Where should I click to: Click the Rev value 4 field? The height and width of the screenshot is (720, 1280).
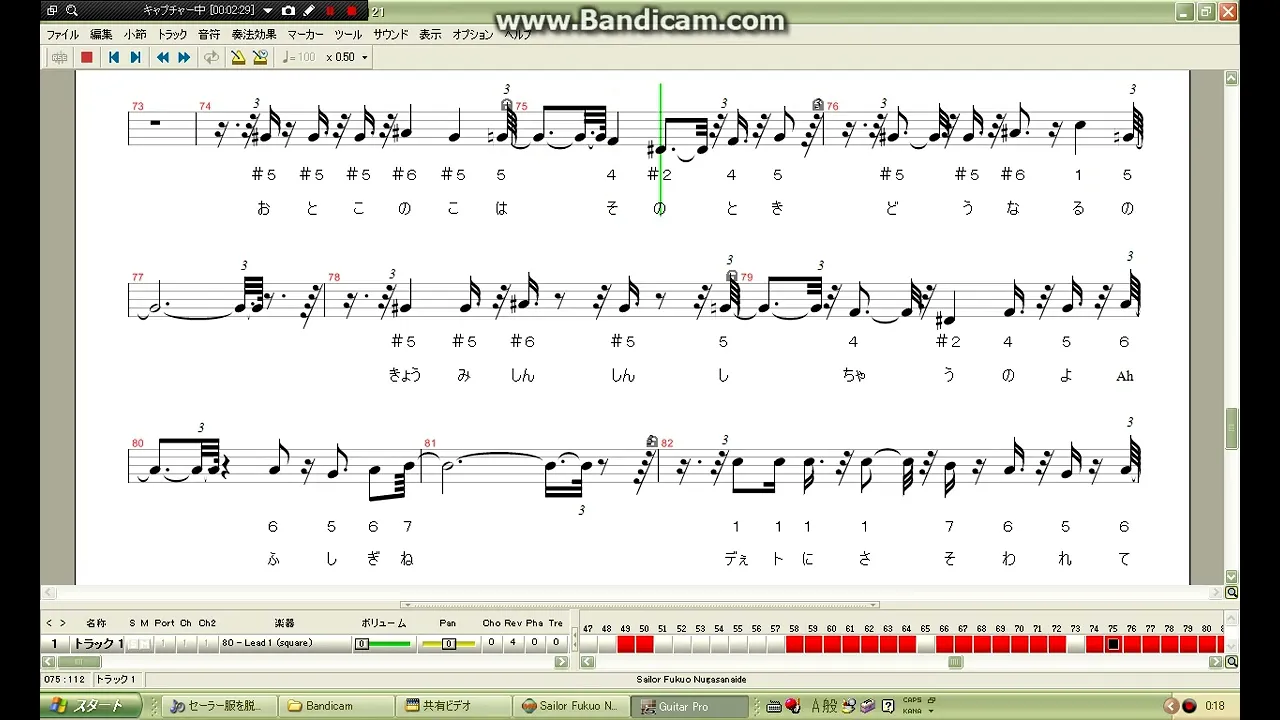513,643
